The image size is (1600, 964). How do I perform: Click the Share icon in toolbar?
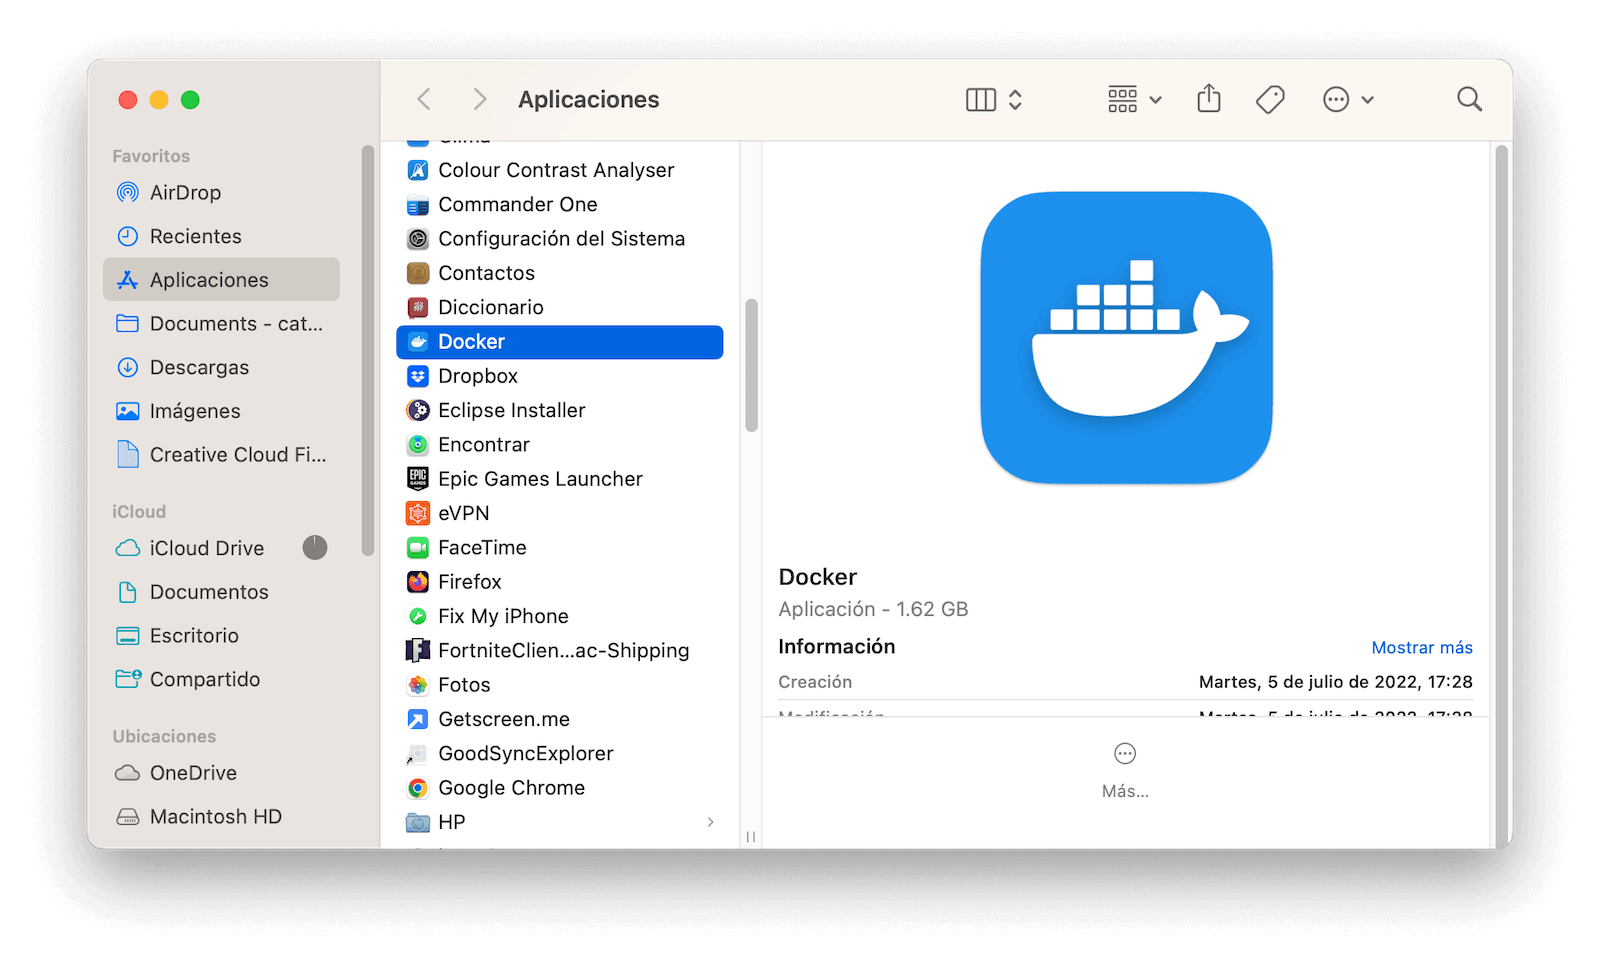coord(1209,99)
